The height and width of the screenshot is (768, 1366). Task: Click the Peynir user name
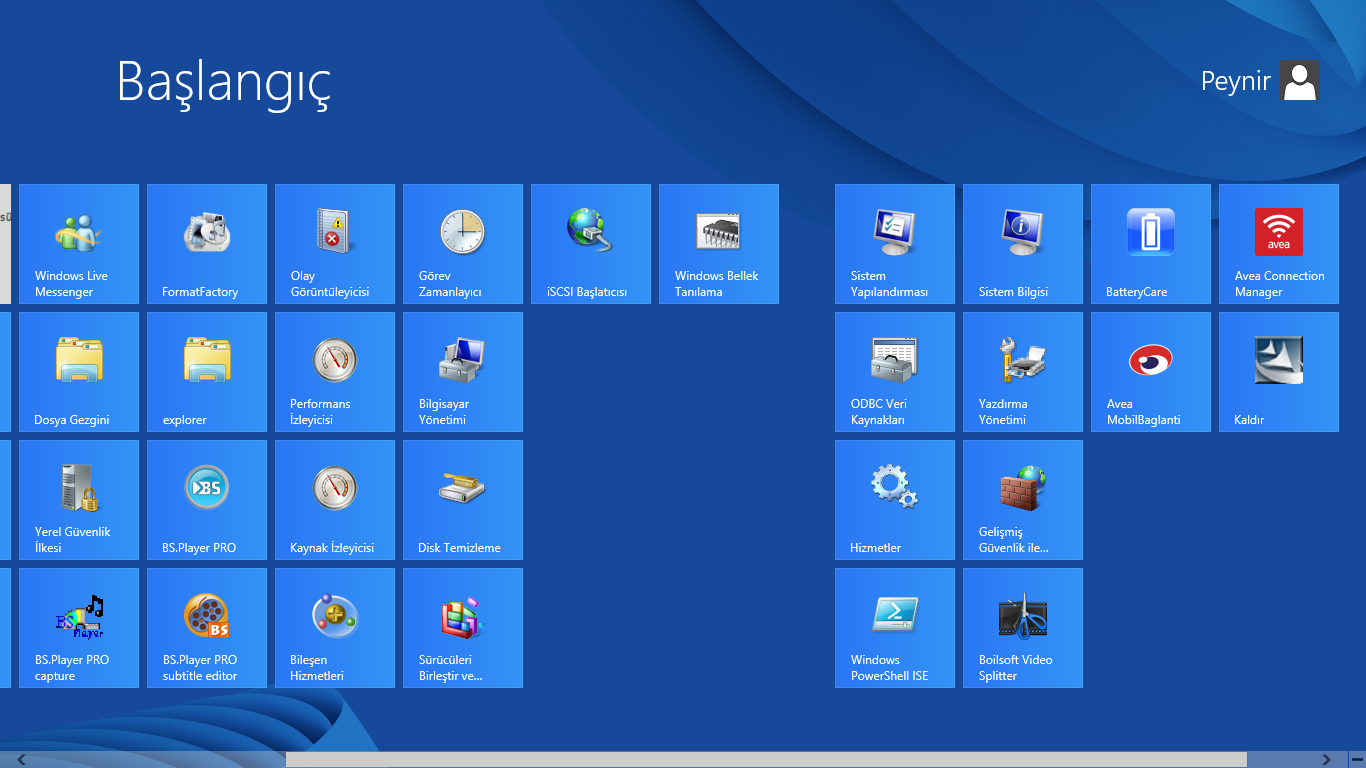[1235, 81]
